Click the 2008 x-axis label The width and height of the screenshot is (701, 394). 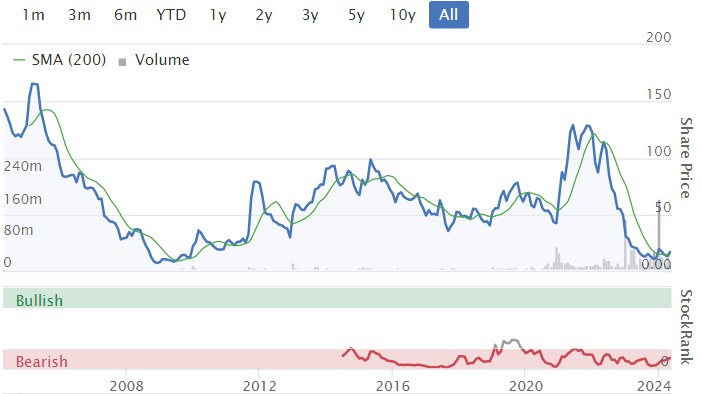(x=127, y=386)
